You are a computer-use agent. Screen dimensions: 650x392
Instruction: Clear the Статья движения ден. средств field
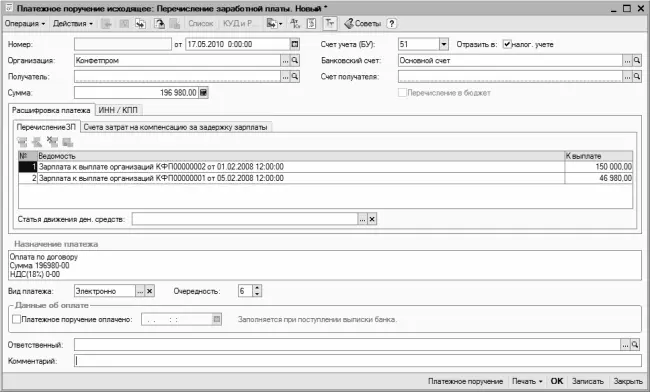(372, 219)
